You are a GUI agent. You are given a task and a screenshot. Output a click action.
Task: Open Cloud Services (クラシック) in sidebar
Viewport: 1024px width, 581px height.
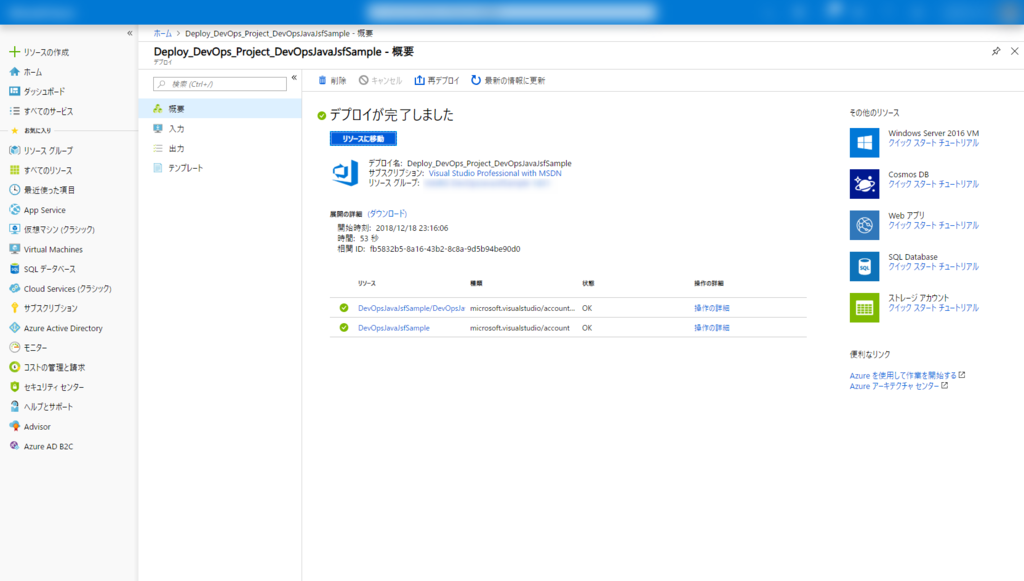[60, 289]
